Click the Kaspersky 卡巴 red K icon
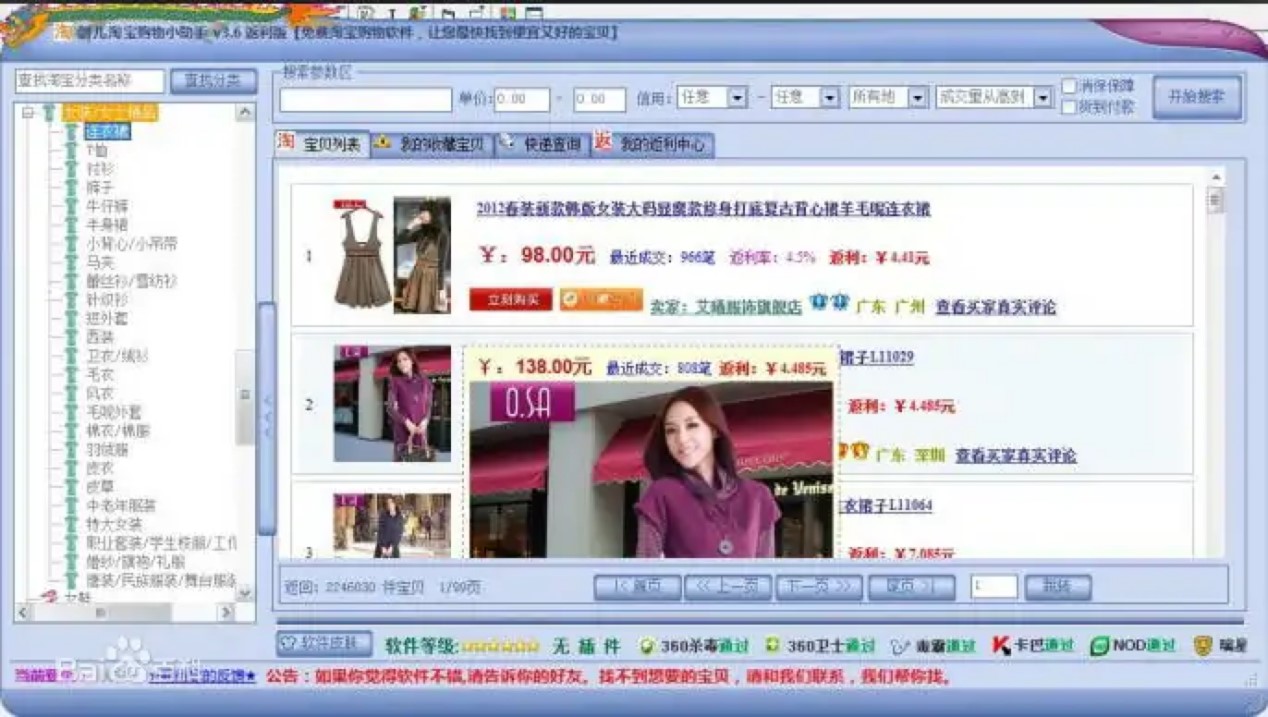 pos(1001,646)
